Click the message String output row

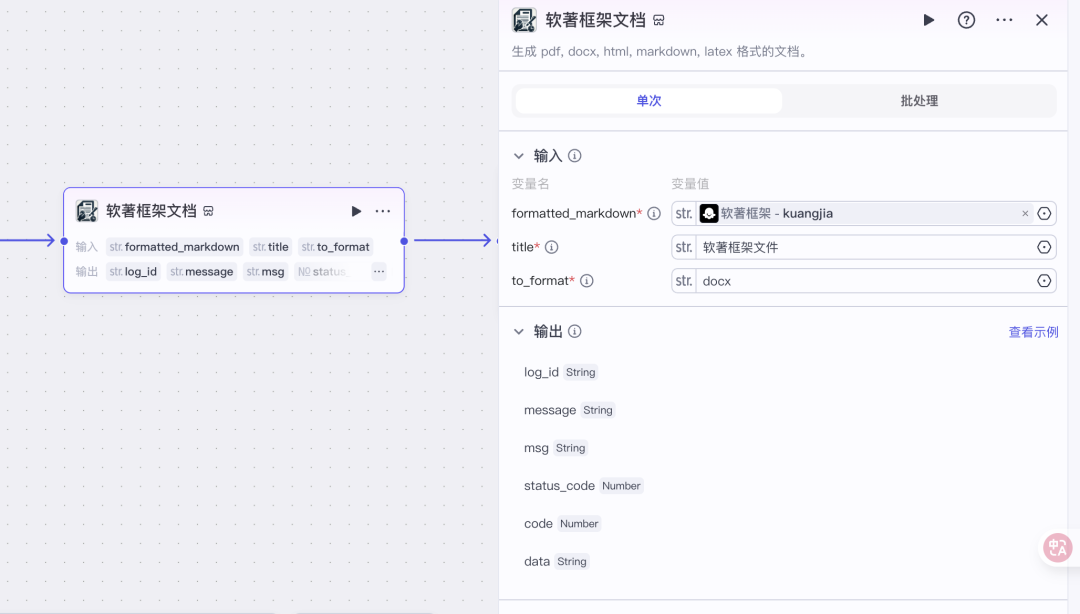569,410
